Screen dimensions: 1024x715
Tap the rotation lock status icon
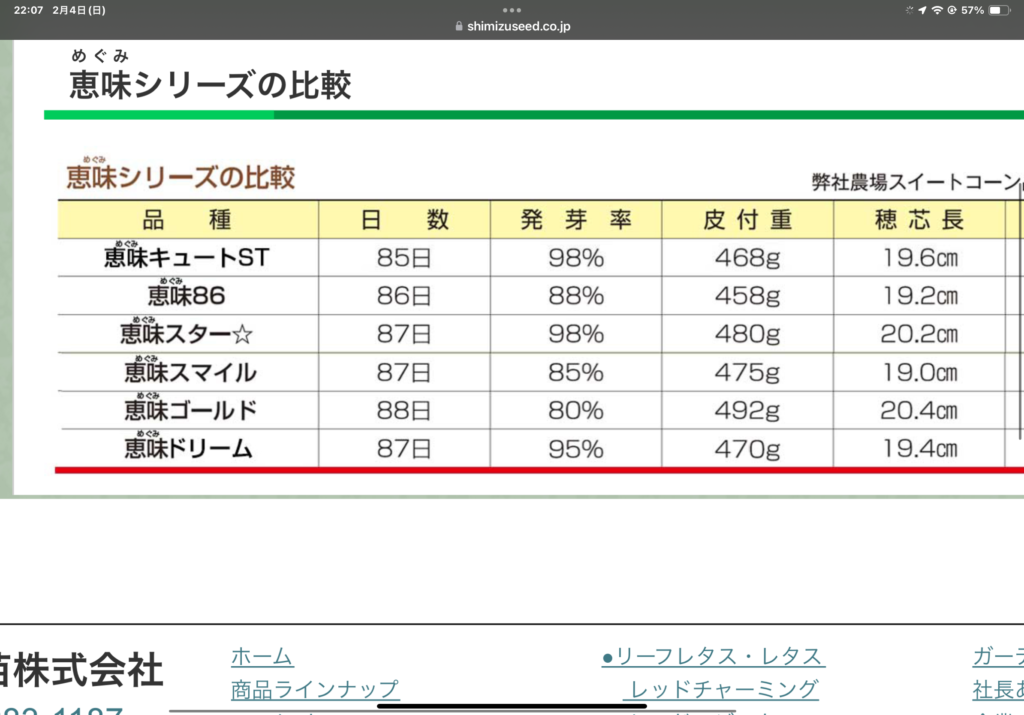pos(952,10)
